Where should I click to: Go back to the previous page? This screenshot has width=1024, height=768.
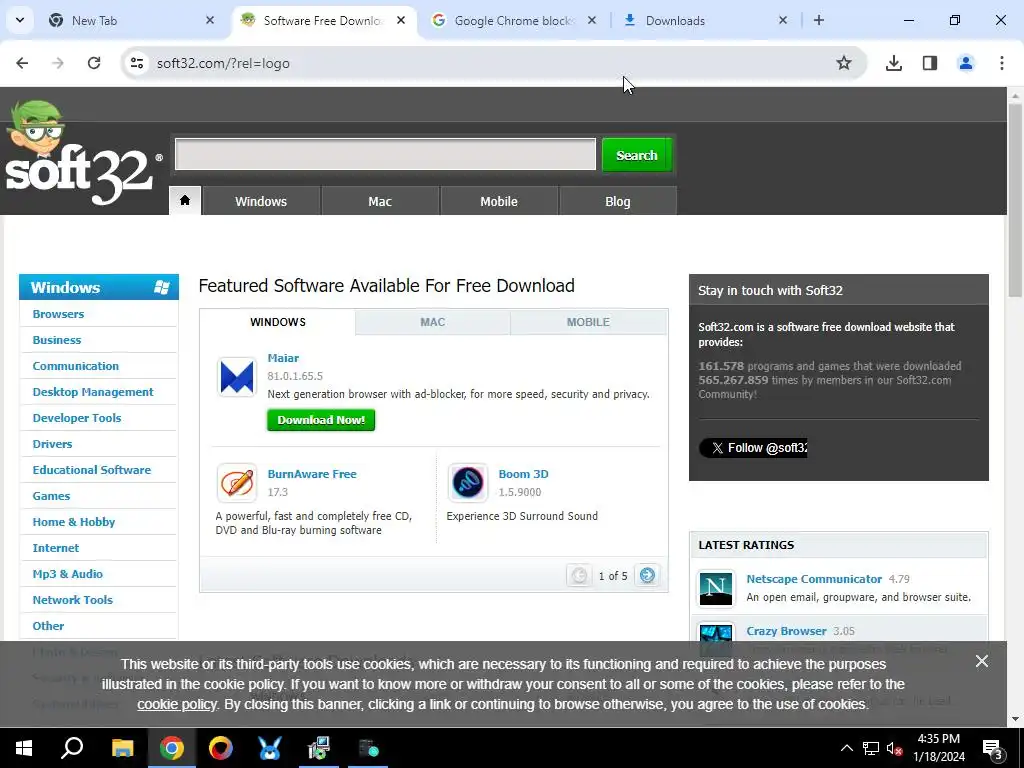[22, 63]
